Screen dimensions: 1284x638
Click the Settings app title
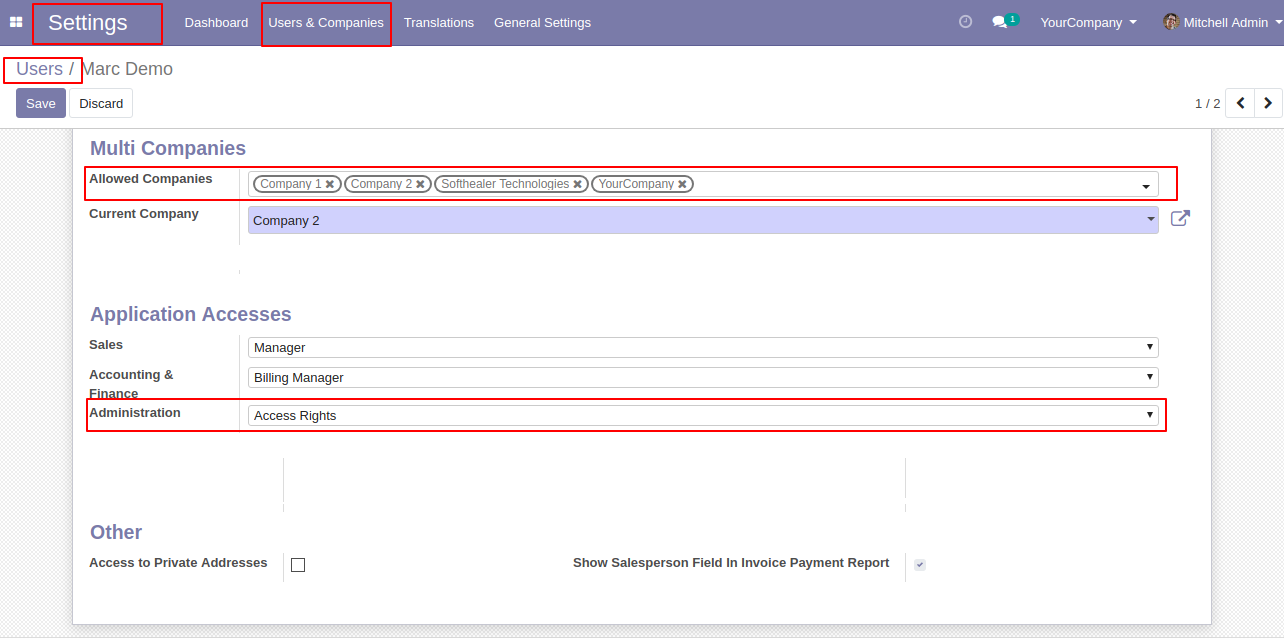pyautogui.click(x=88, y=23)
